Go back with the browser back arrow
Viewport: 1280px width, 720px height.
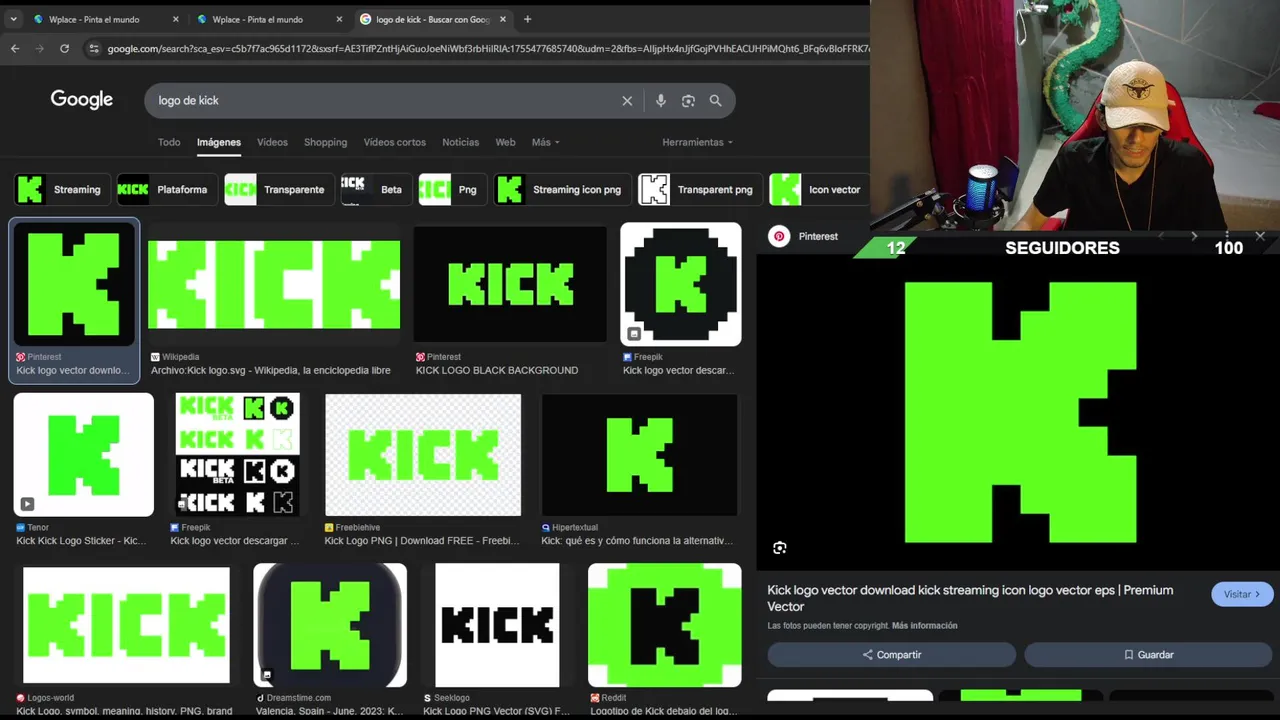coord(15,48)
